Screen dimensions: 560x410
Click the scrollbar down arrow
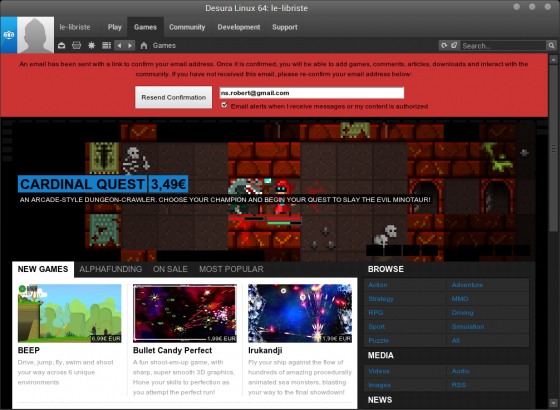(x=554, y=402)
